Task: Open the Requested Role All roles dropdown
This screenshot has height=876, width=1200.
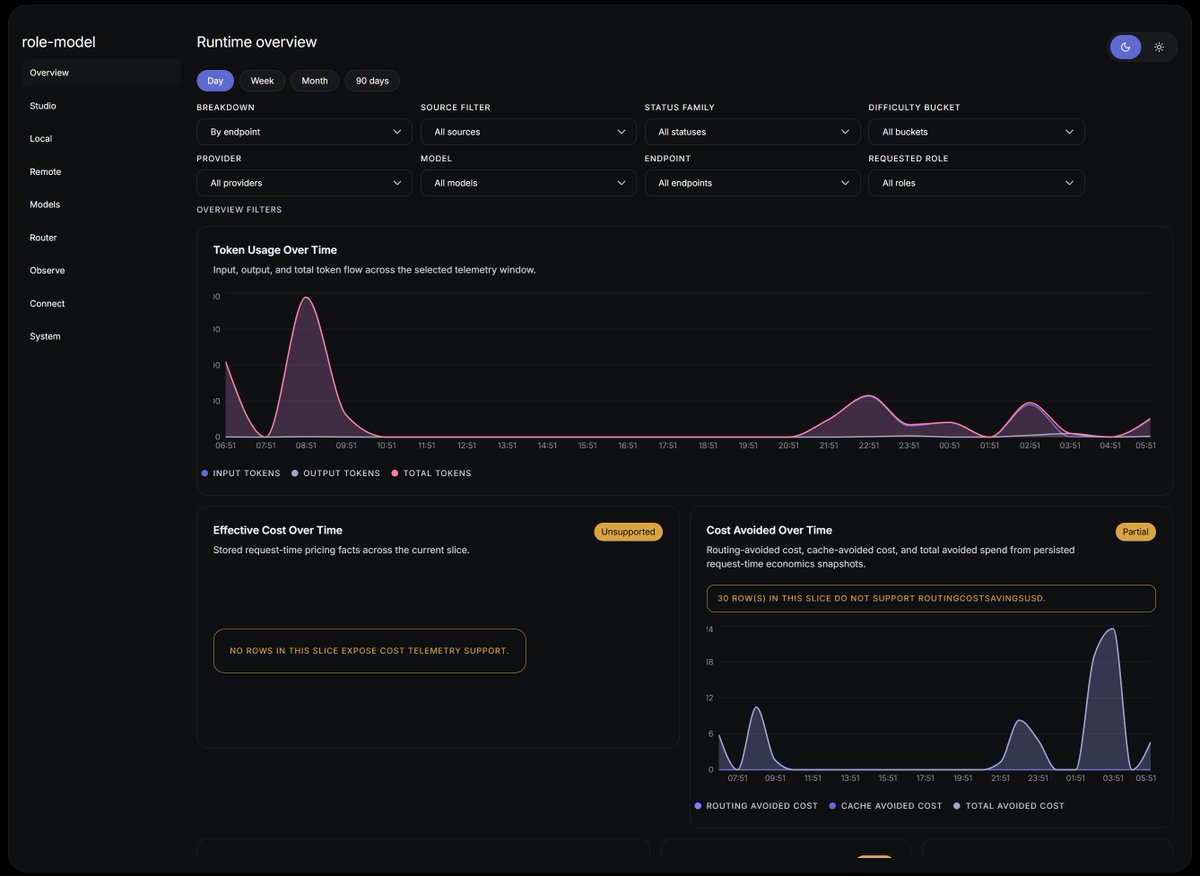Action: click(x=976, y=183)
